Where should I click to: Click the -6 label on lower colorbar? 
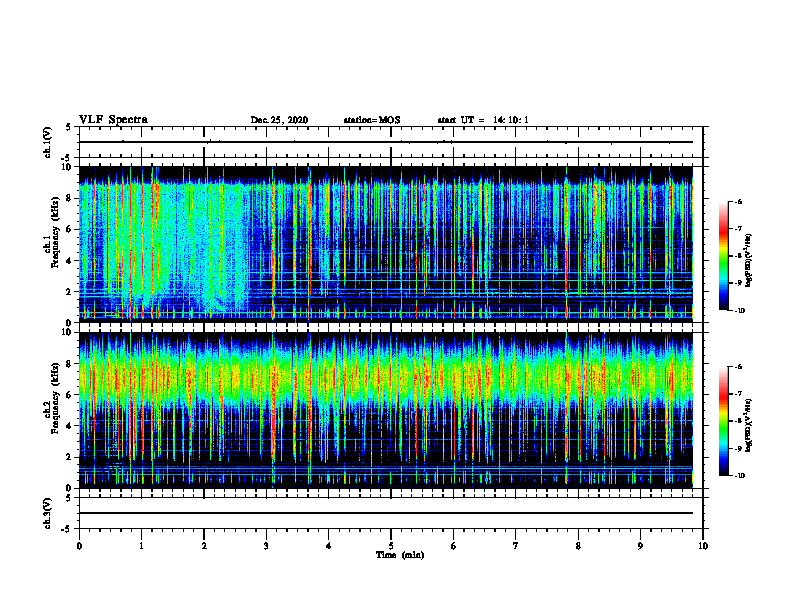click(738, 367)
